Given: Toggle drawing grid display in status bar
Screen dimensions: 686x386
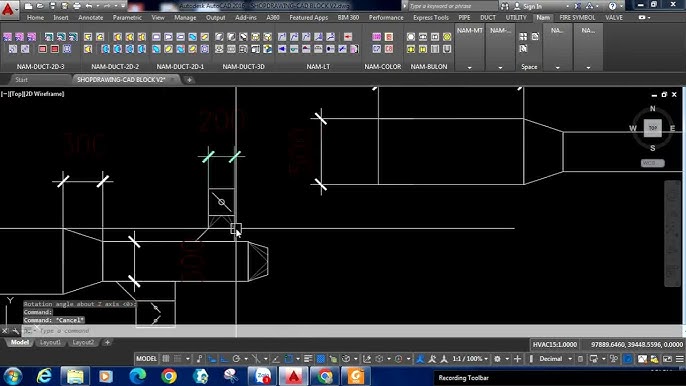Looking at the screenshot, I should [x=166, y=359].
